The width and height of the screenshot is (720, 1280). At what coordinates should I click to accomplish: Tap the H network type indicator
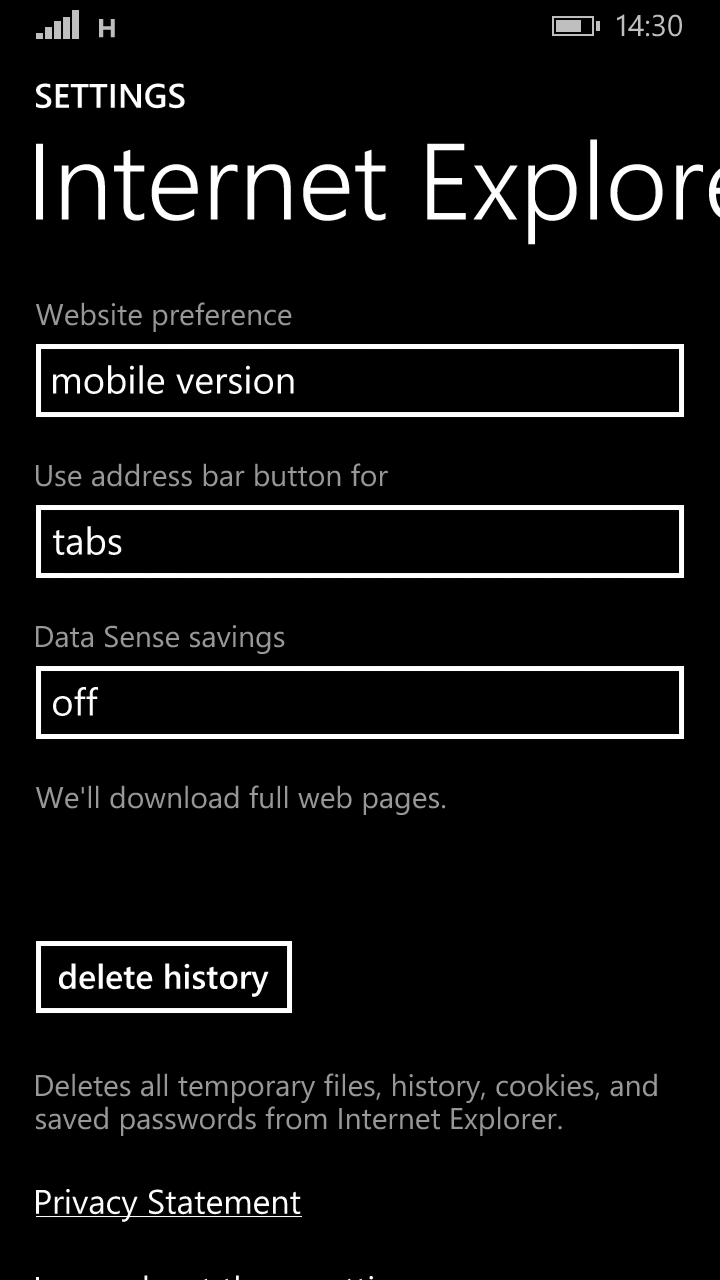[x=107, y=29]
